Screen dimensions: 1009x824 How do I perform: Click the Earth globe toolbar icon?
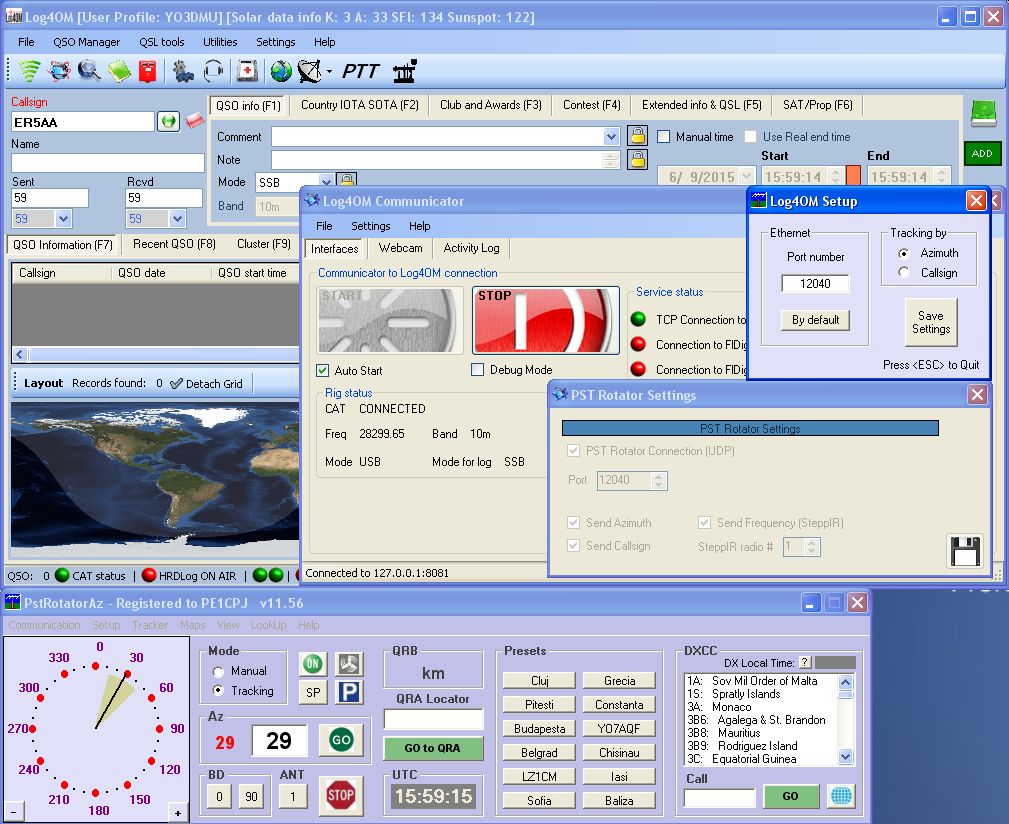coord(281,71)
